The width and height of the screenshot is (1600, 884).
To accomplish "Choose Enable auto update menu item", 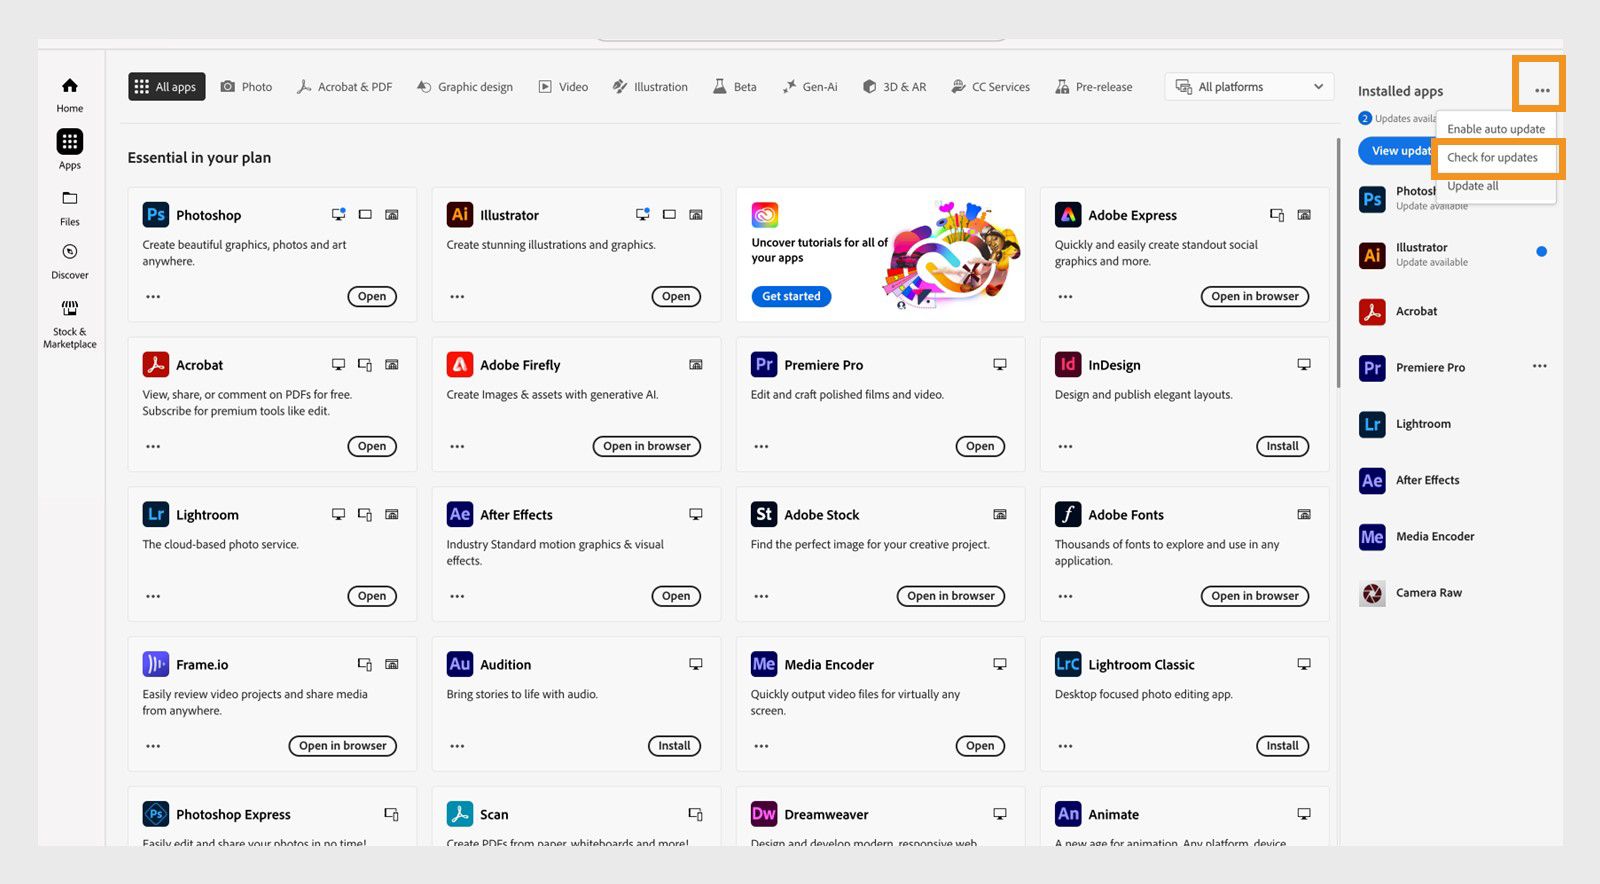I will tap(1496, 129).
